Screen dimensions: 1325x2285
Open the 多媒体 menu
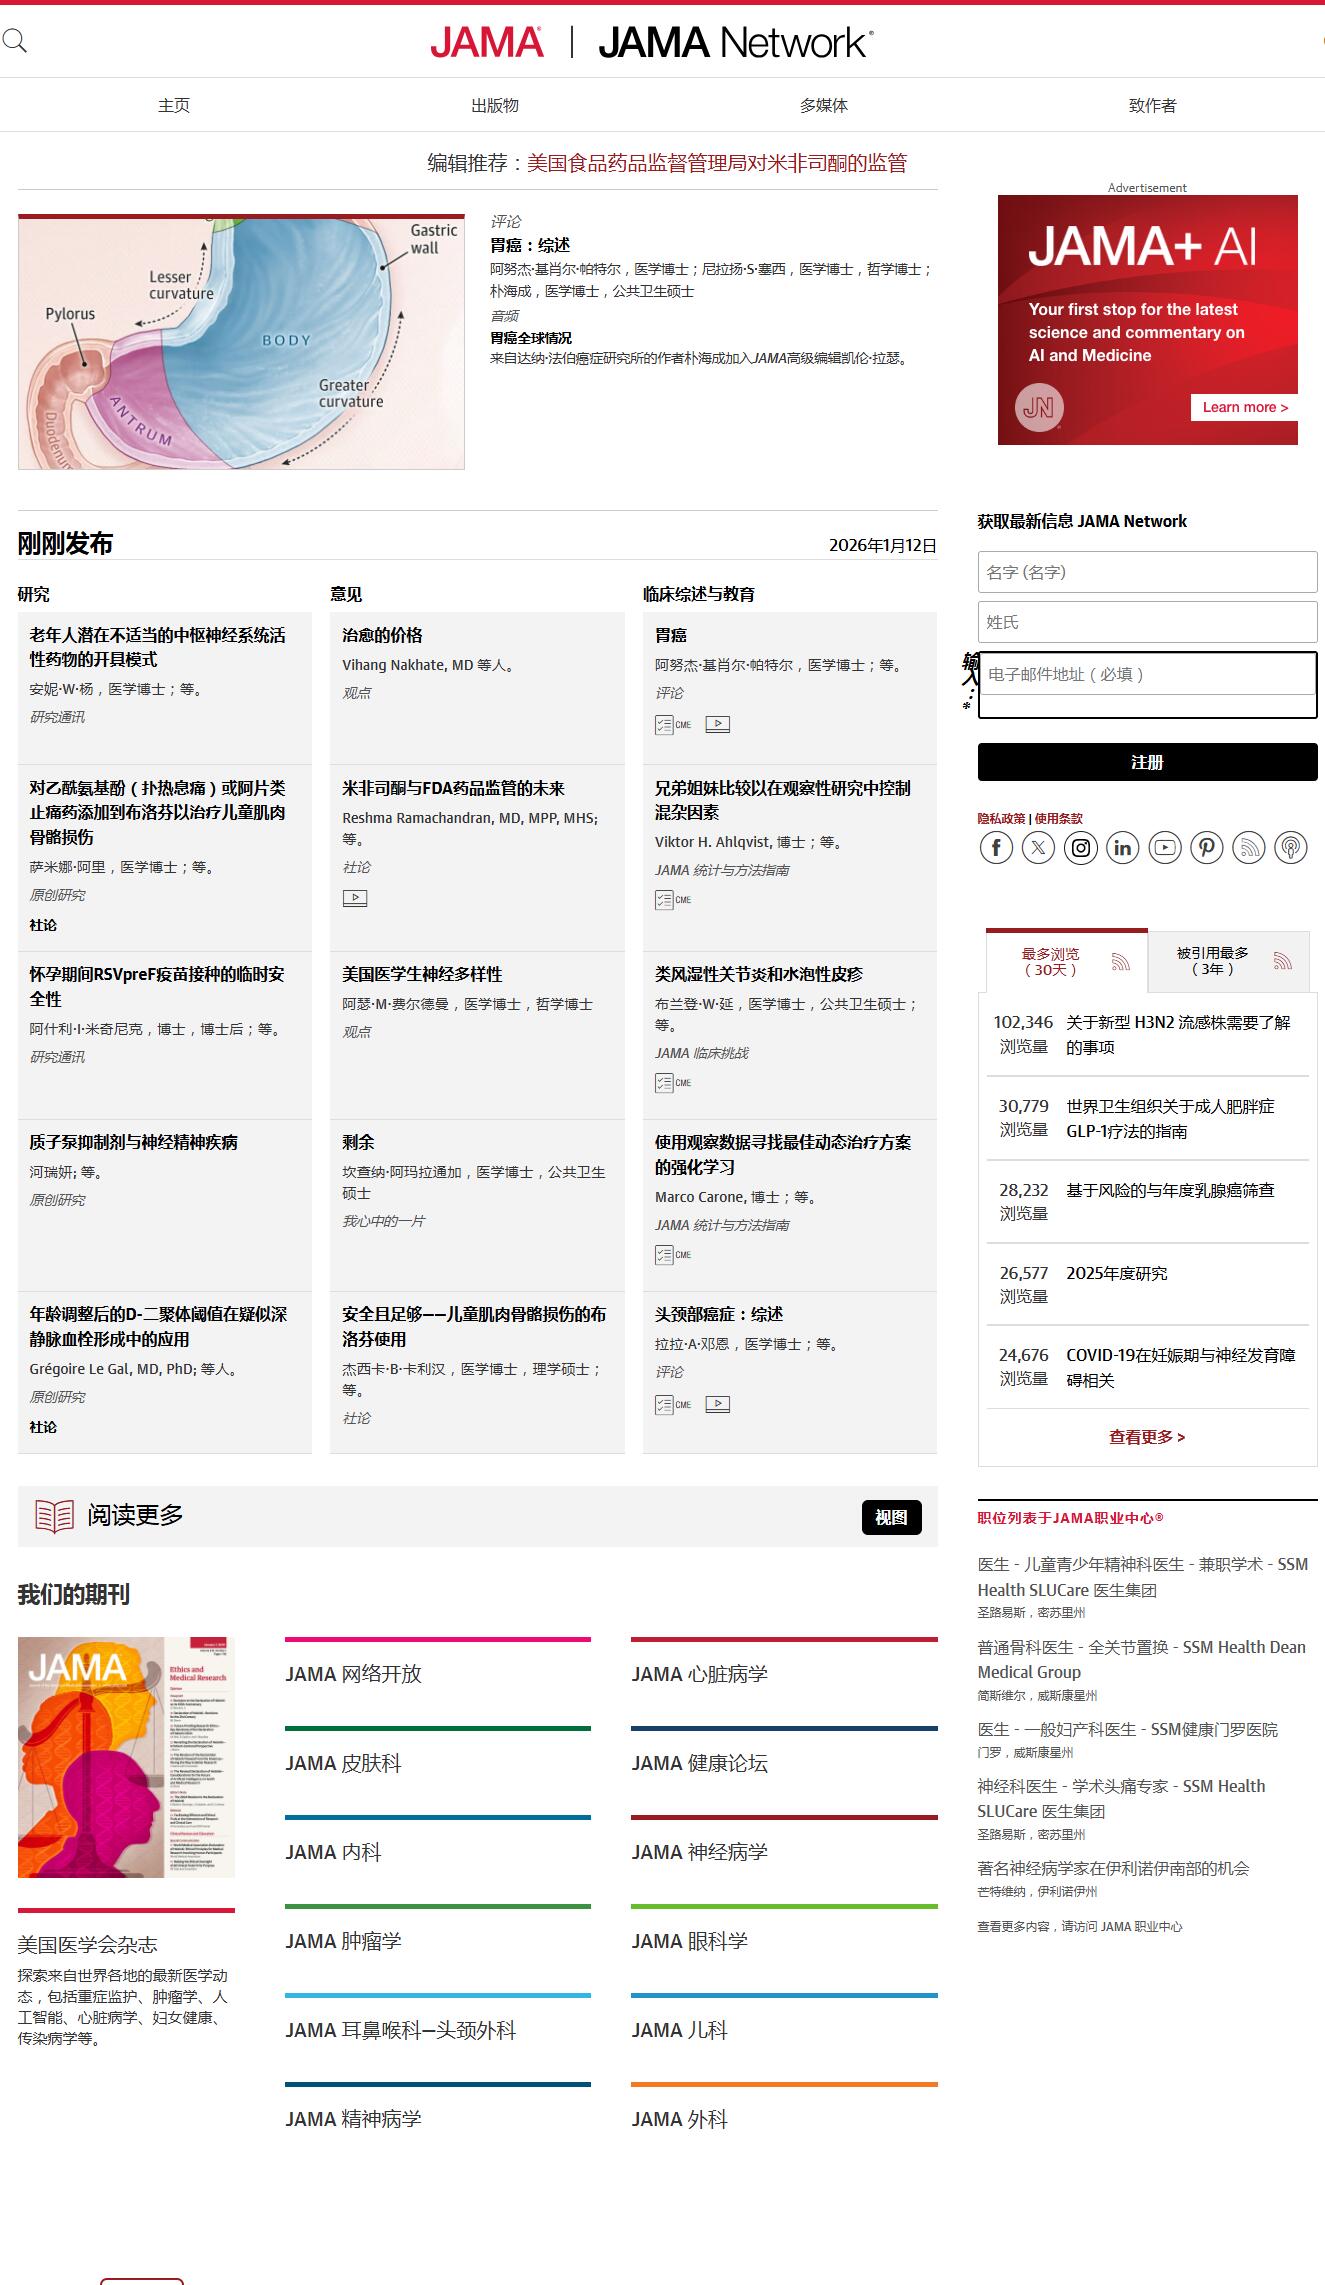click(824, 105)
